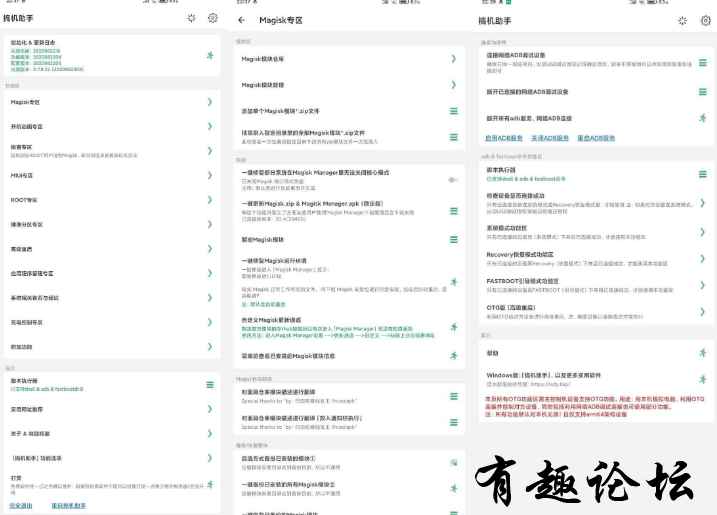
Task: Toggle the Magisk Manager 核心模式 fix switch
Action: (x=453, y=180)
